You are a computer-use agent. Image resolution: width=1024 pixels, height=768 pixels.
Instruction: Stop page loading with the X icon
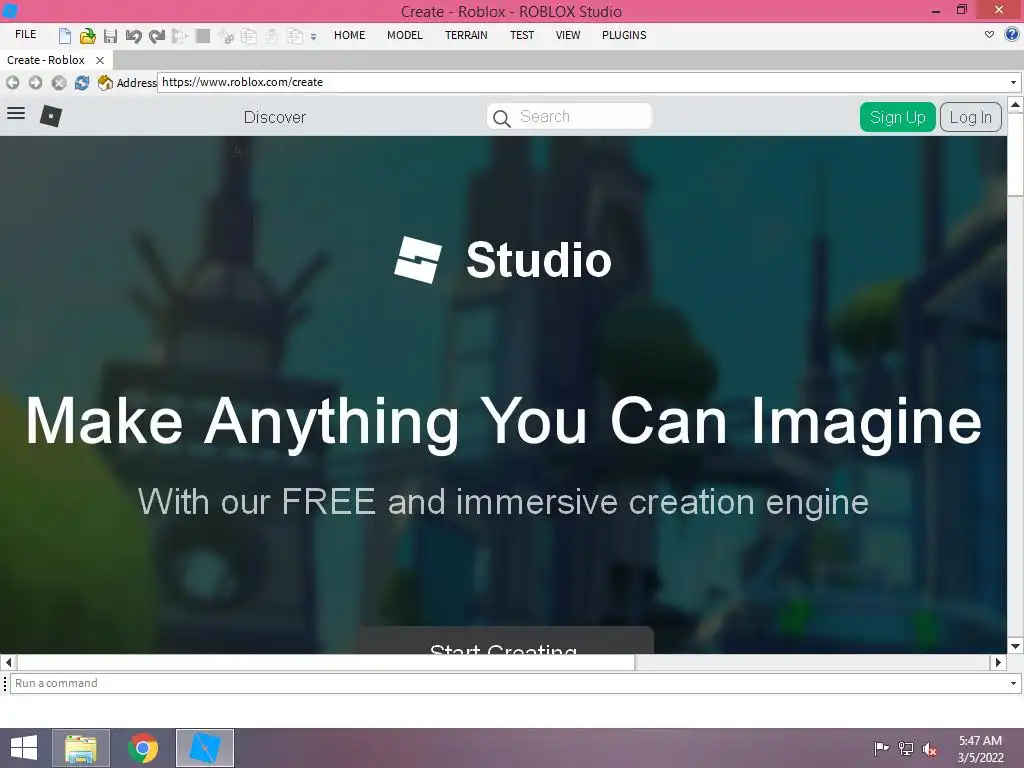(59, 82)
